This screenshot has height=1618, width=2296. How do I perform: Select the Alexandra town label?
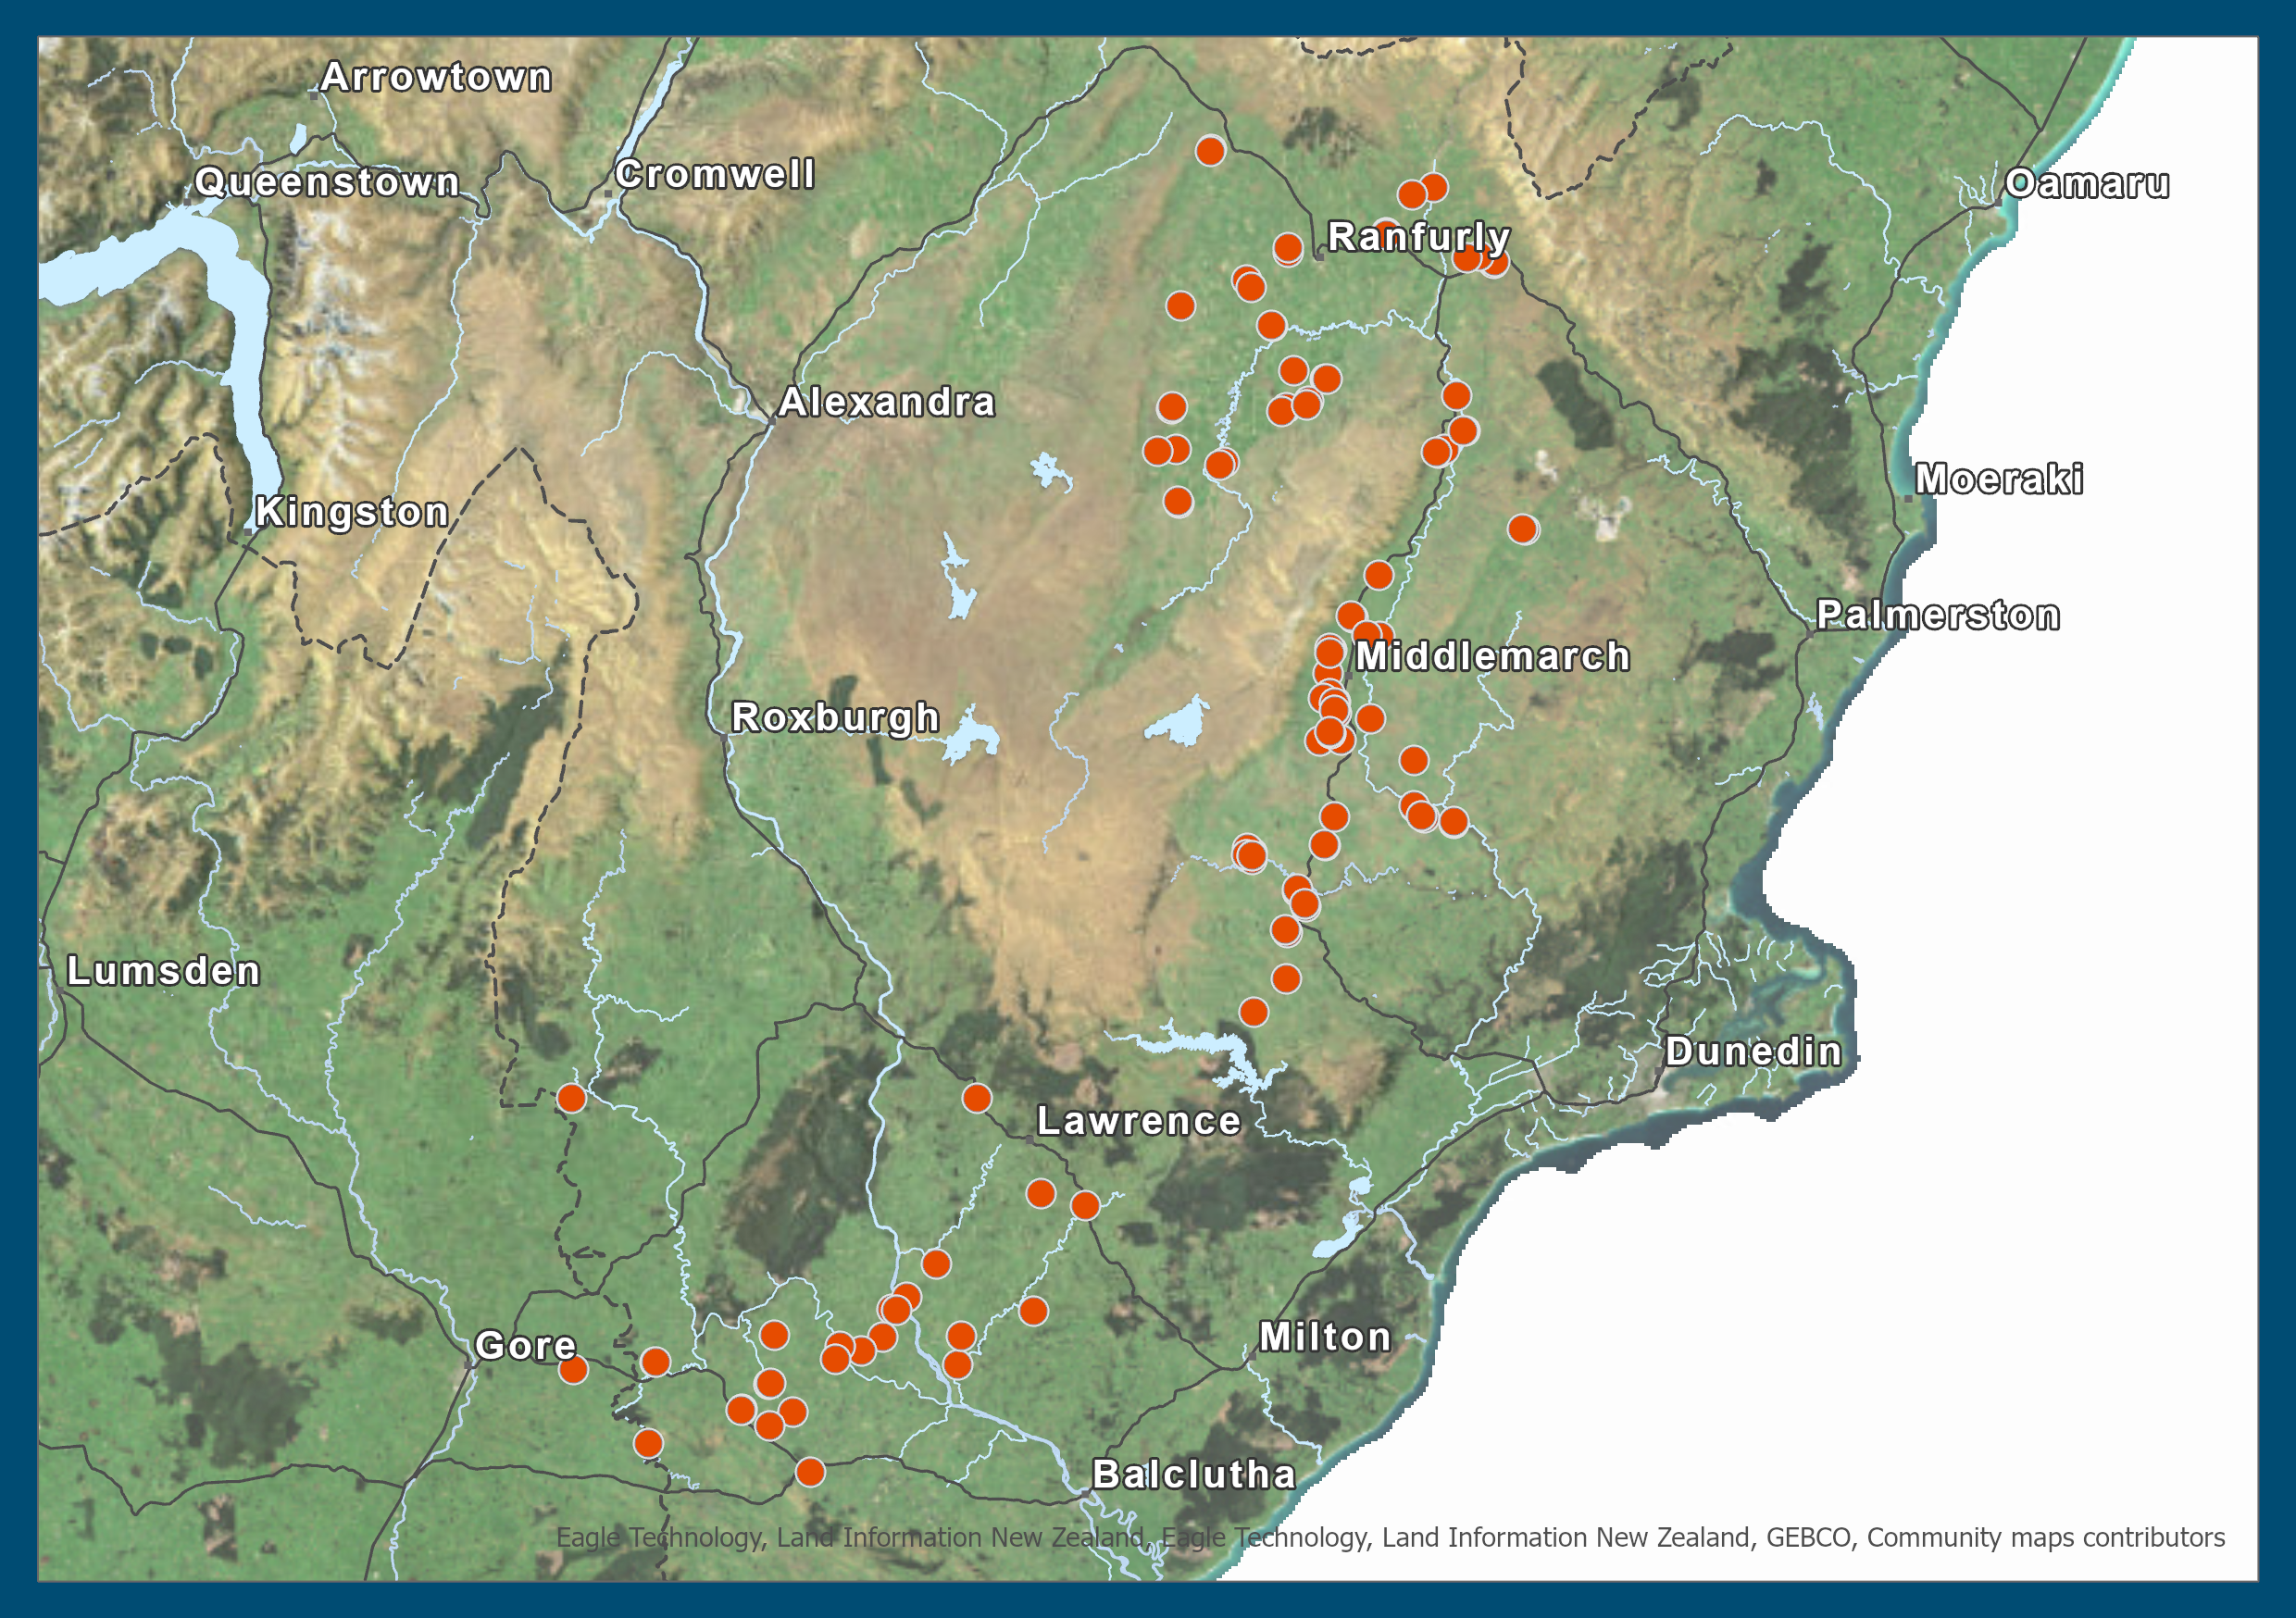(x=887, y=402)
